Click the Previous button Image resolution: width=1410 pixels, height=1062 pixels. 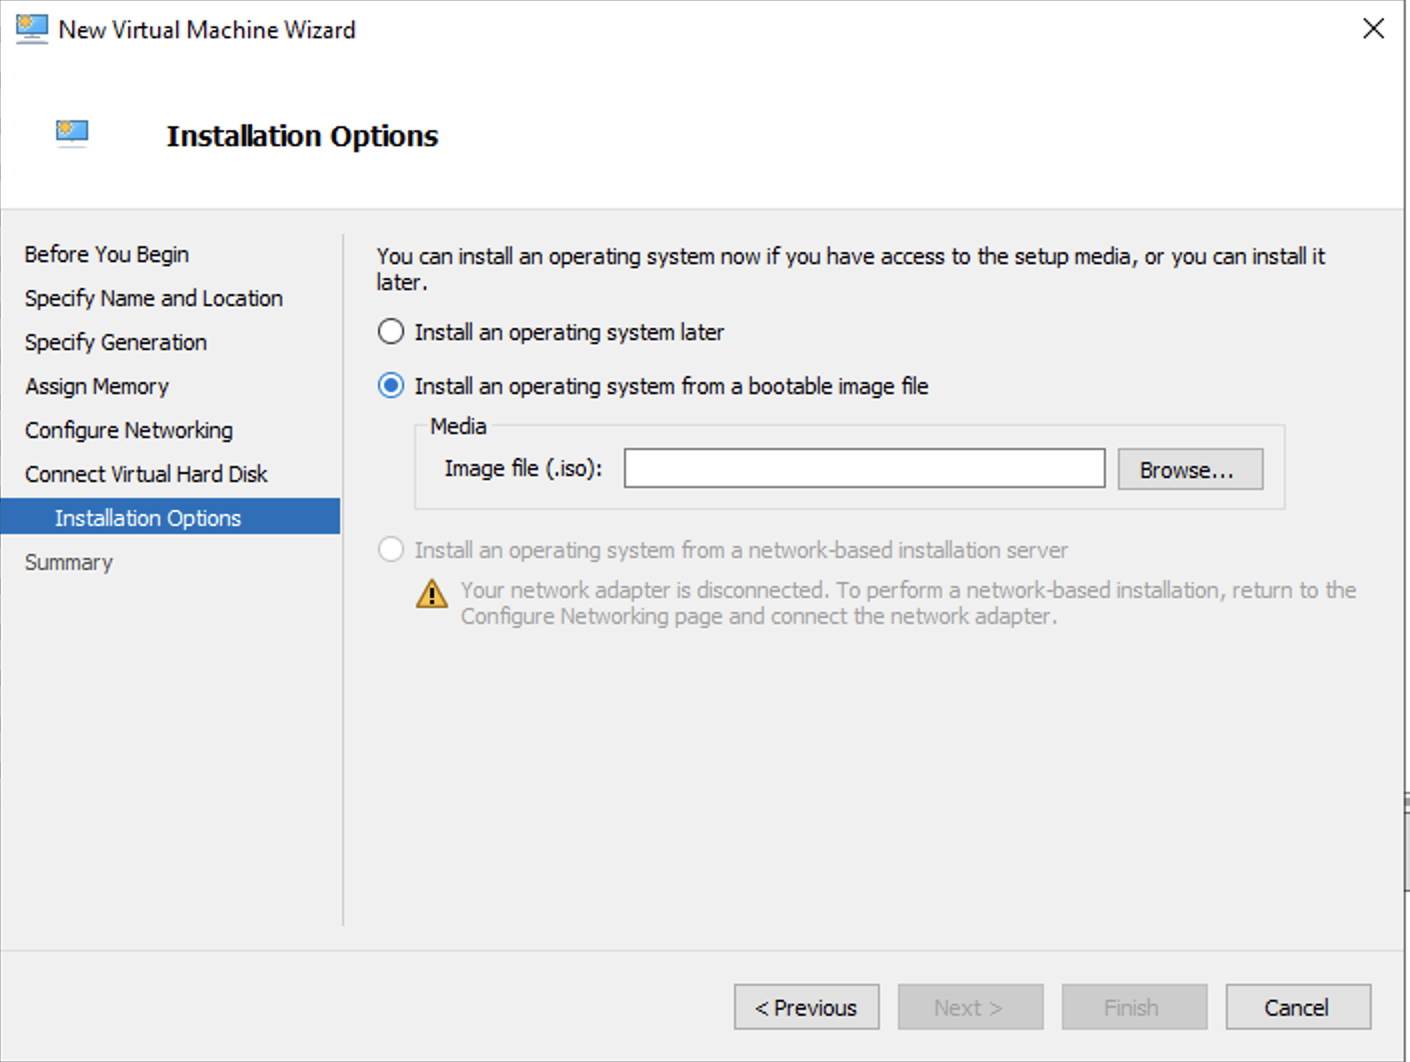pyautogui.click(x=806, y=1007)
